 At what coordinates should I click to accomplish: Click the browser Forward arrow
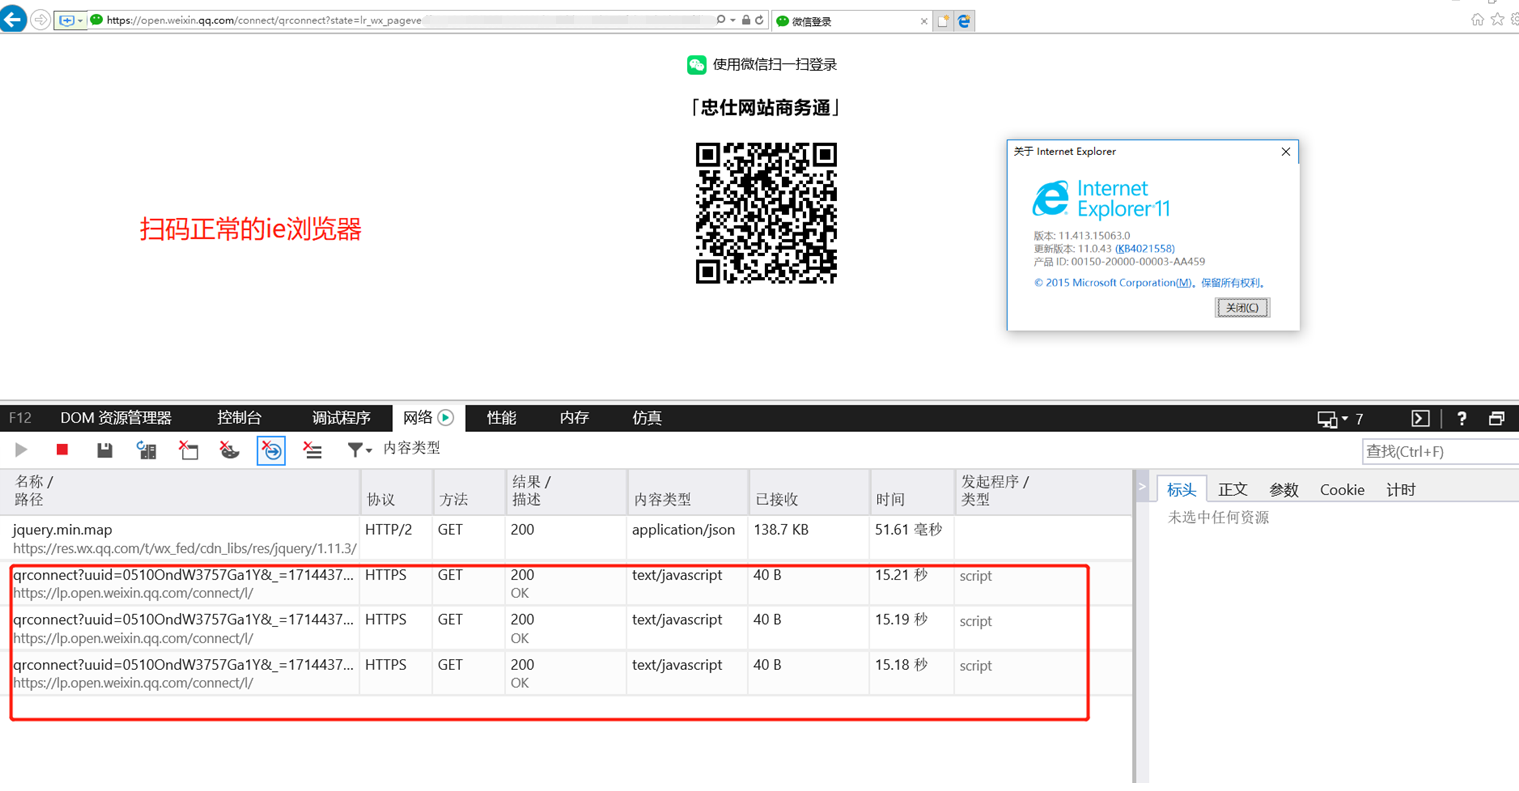(x=41, y=20)
